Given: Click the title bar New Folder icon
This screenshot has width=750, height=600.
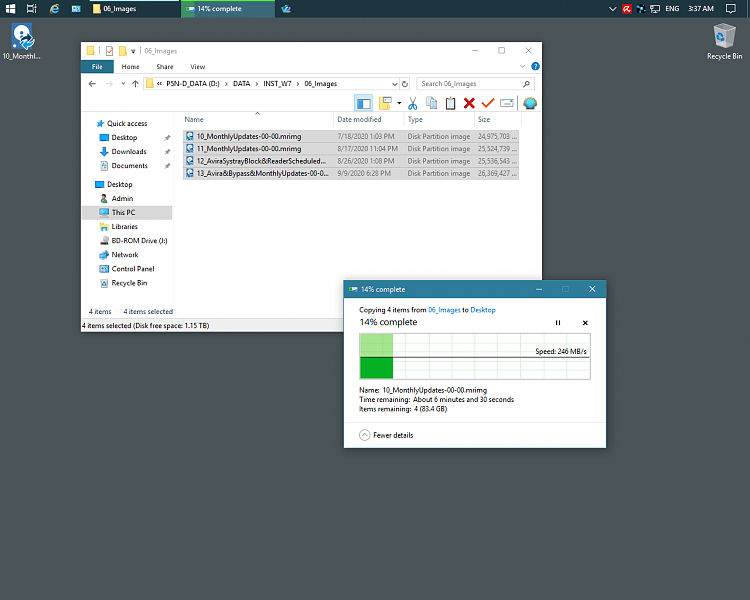Looking at the screenshot, I should (x=122, y=51).
